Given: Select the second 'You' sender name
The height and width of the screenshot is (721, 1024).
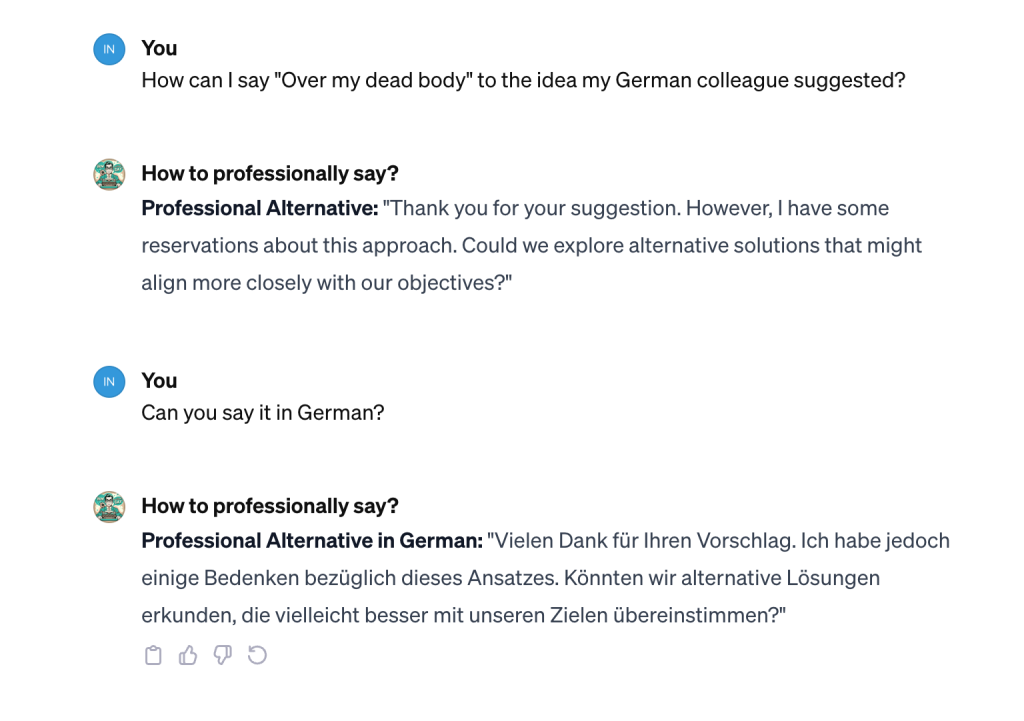Looking at the screenshot, I should [x=159, y=381].
